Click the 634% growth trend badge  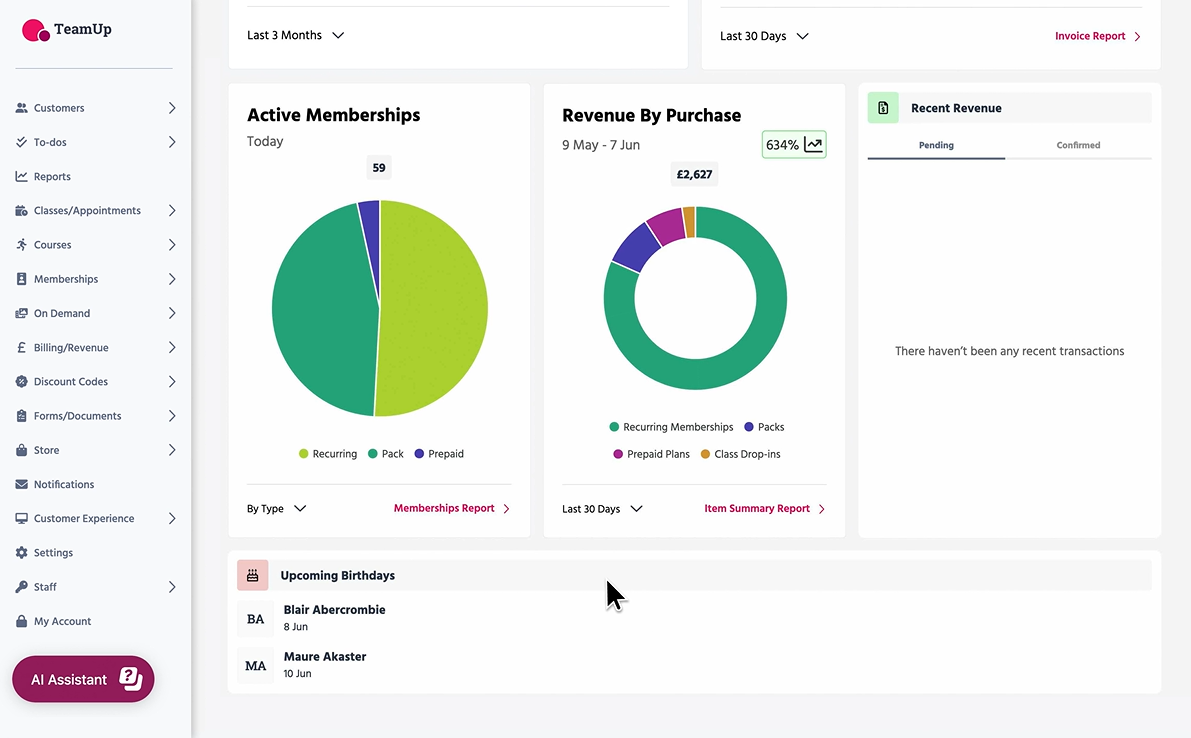click(794, 144)
